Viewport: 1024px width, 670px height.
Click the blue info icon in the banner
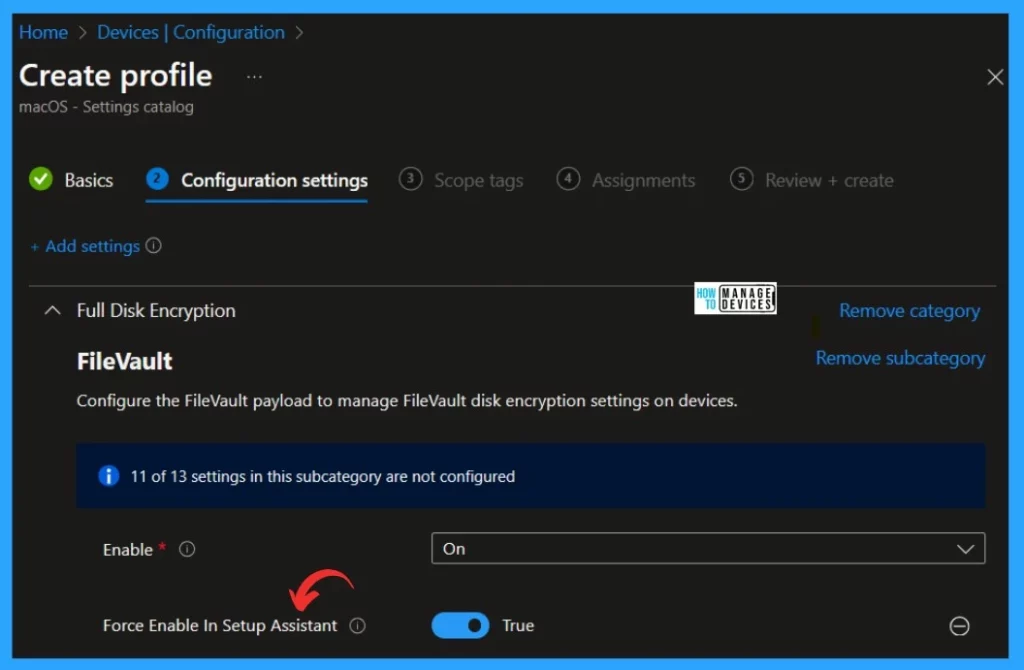[108, 476]
